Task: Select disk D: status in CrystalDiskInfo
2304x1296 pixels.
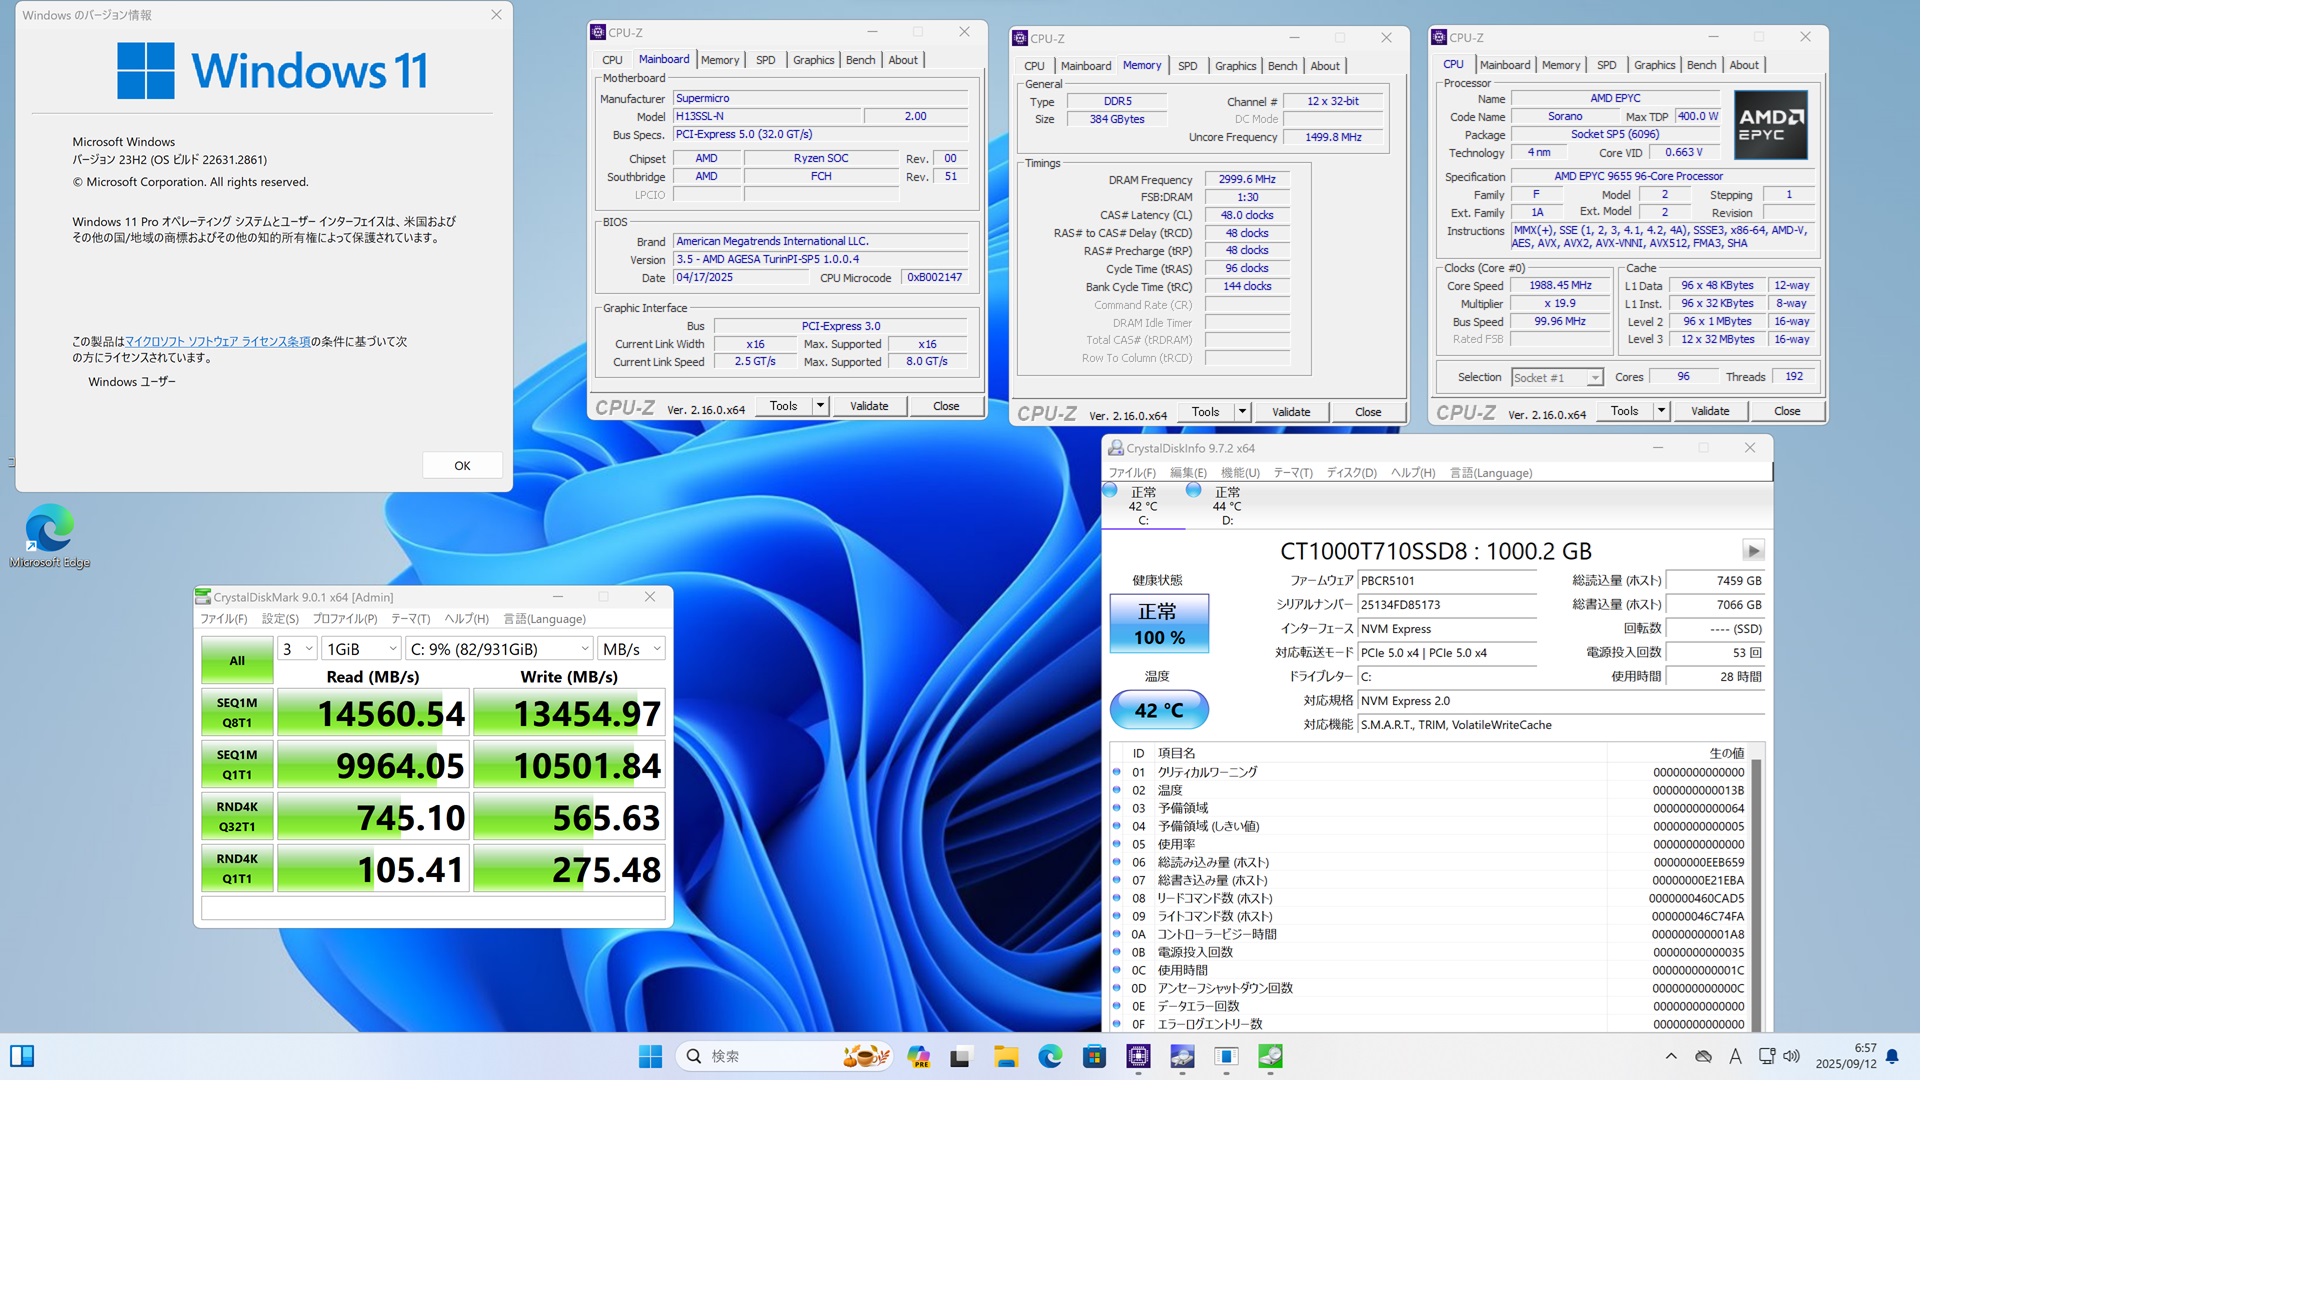Action: 1226,505
